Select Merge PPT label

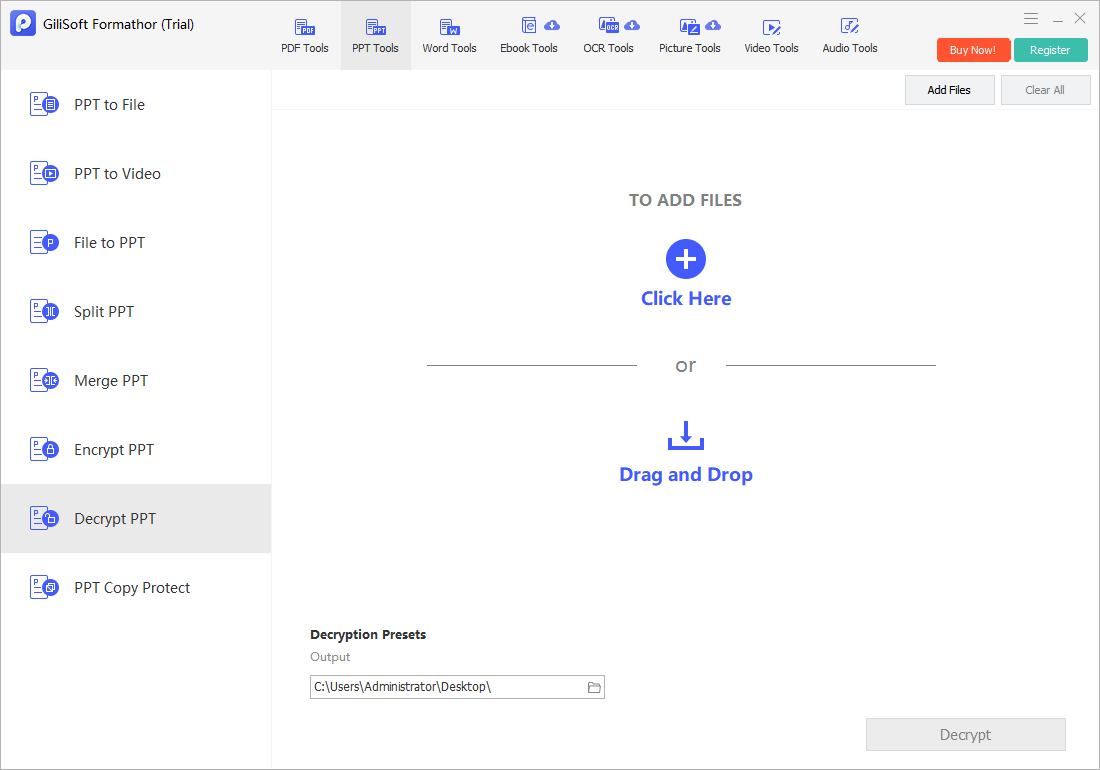111,380
